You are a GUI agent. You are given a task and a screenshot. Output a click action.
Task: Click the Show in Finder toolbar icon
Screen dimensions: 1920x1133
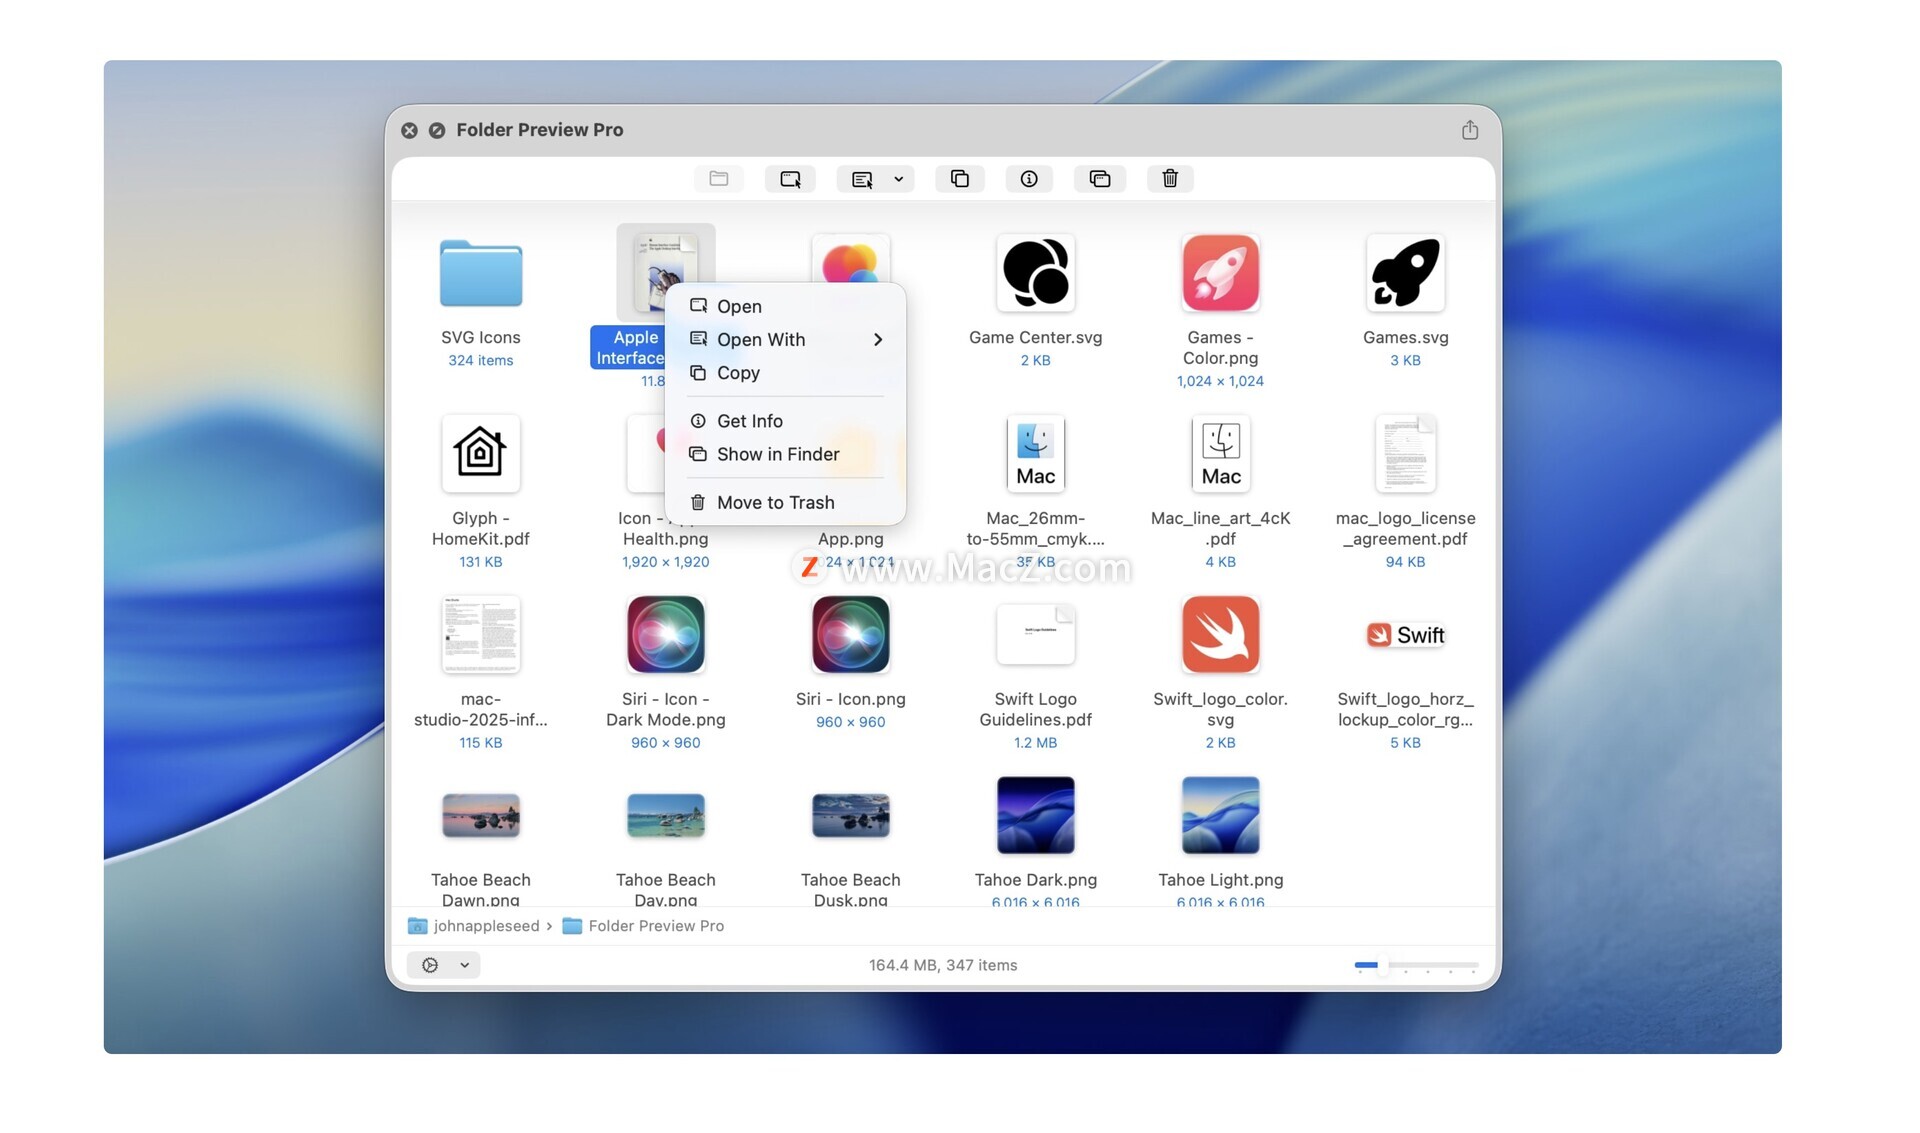click(x=1100, y=179)
